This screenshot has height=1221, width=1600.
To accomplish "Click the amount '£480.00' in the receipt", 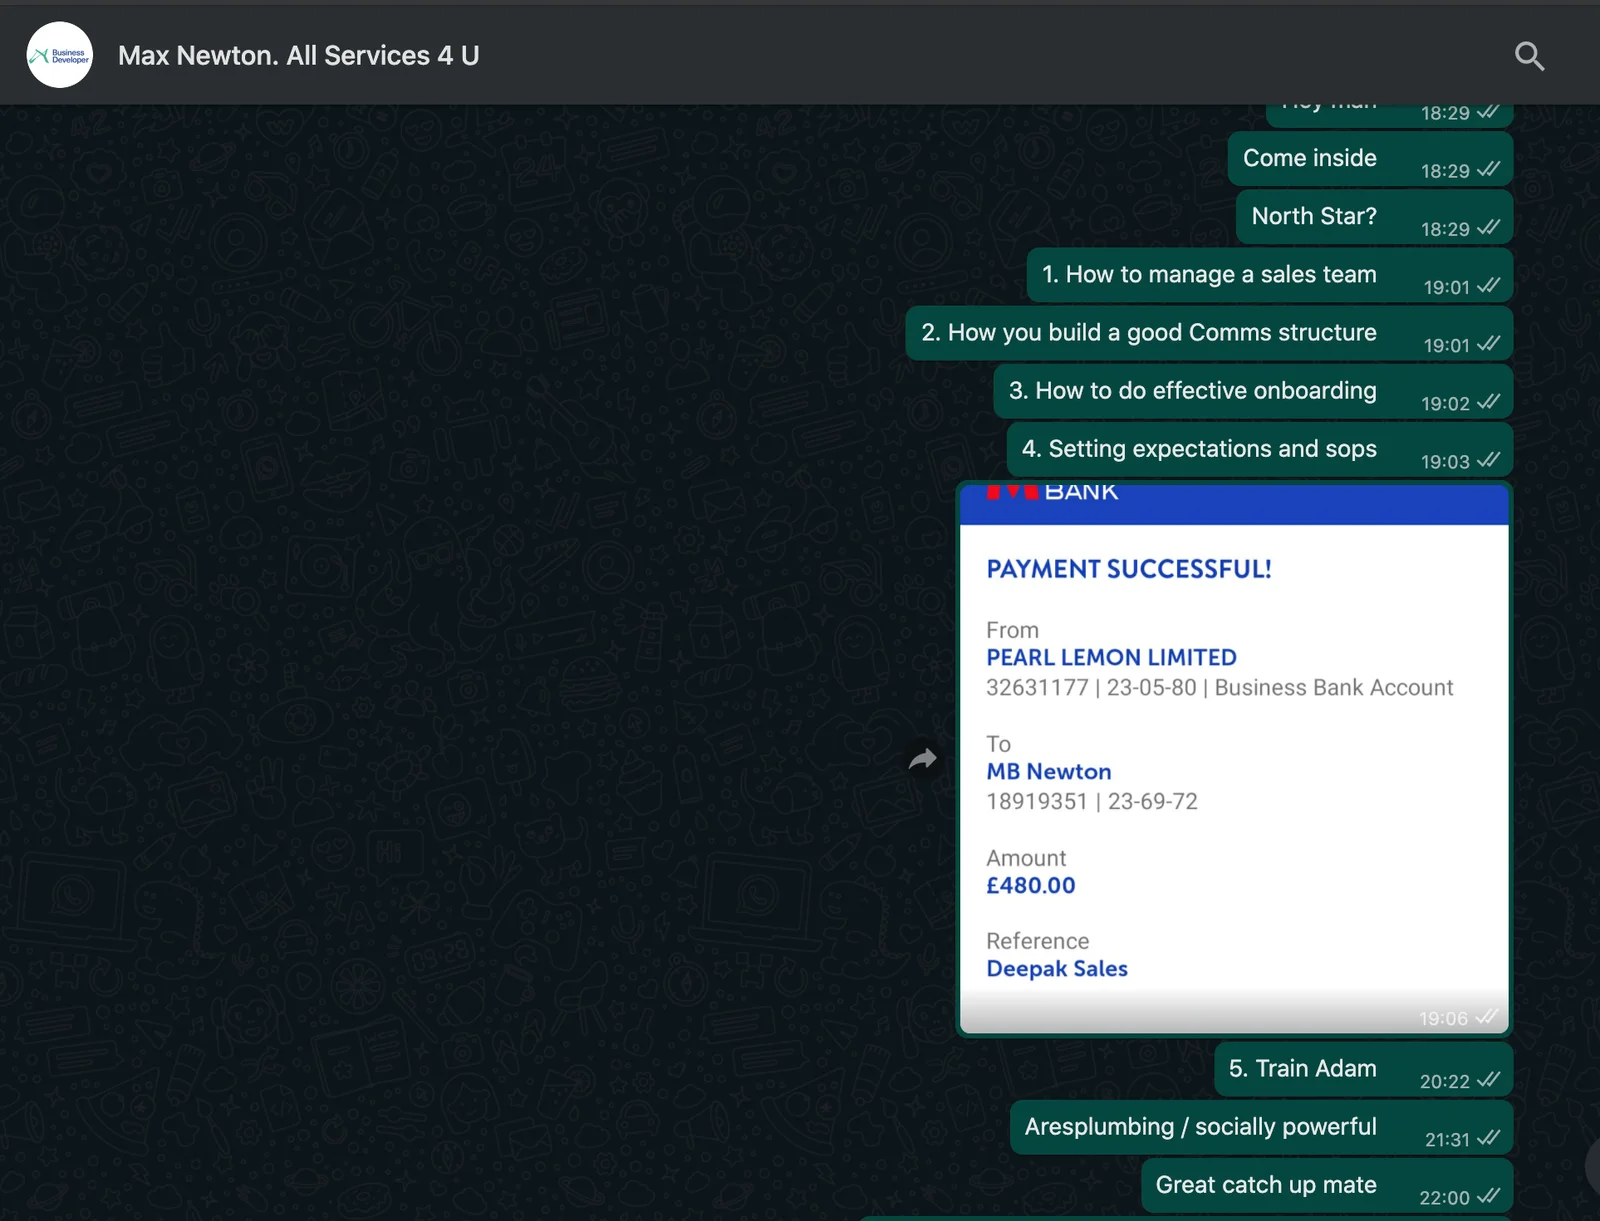I will tap(1031, 885).
